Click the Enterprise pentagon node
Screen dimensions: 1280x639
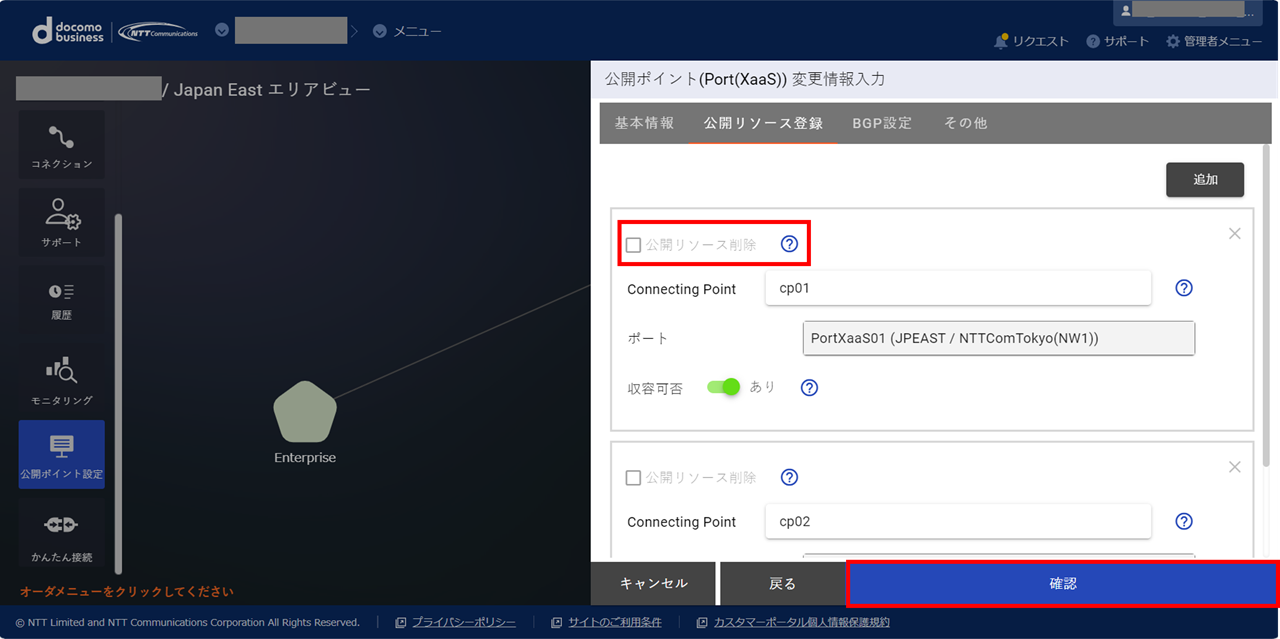tap(305, 413)
